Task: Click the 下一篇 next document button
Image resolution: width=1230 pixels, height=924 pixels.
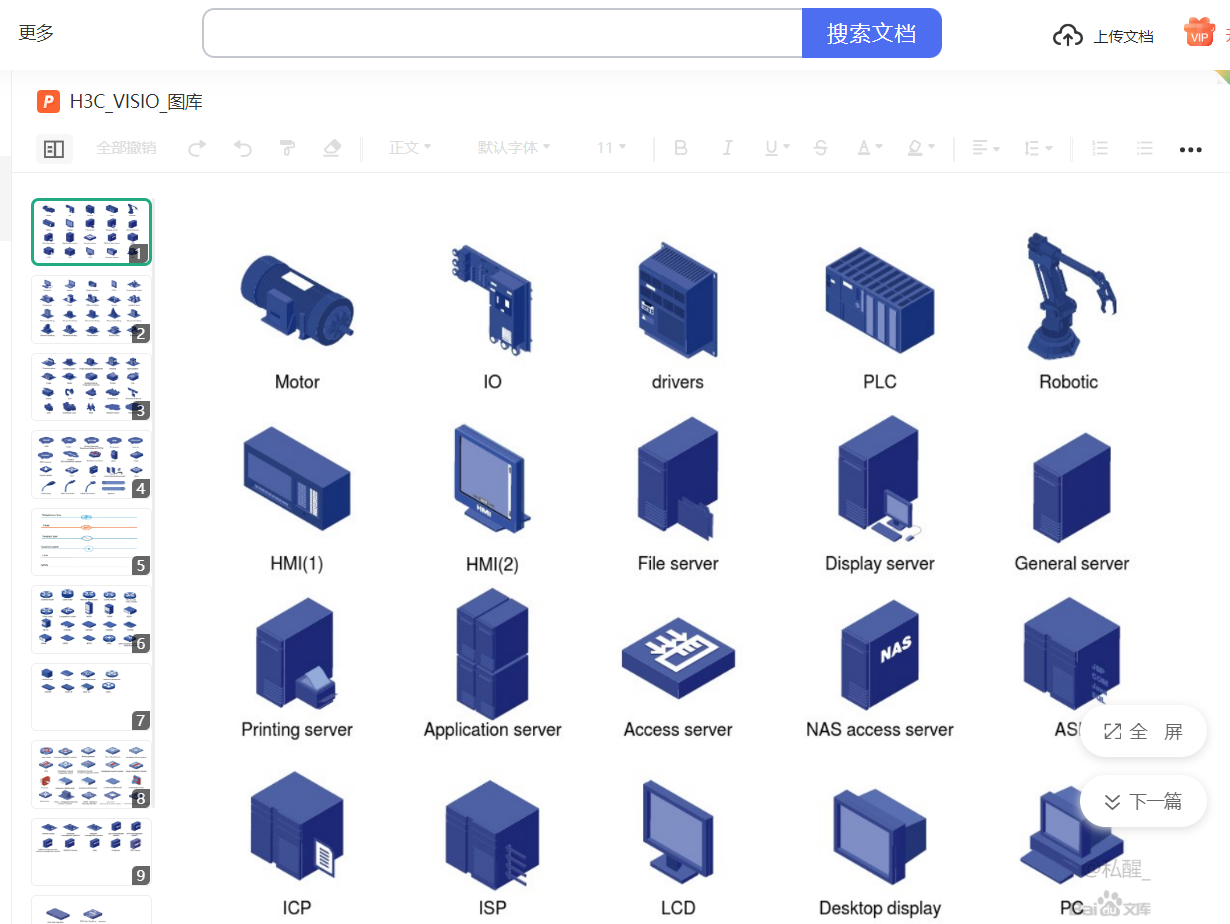Action: (1143, 801)
